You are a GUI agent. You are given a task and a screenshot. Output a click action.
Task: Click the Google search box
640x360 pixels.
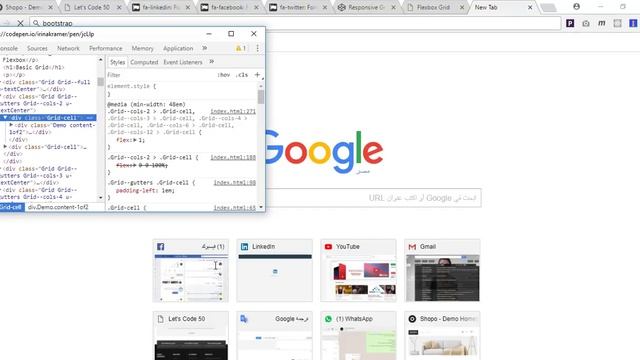[373, 198]
